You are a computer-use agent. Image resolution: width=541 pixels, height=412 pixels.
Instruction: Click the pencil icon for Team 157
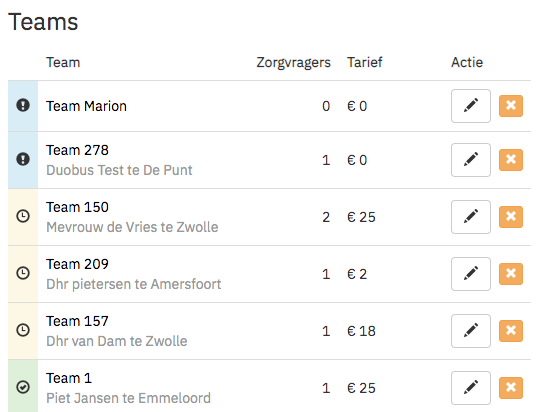[x=471, y=331]
